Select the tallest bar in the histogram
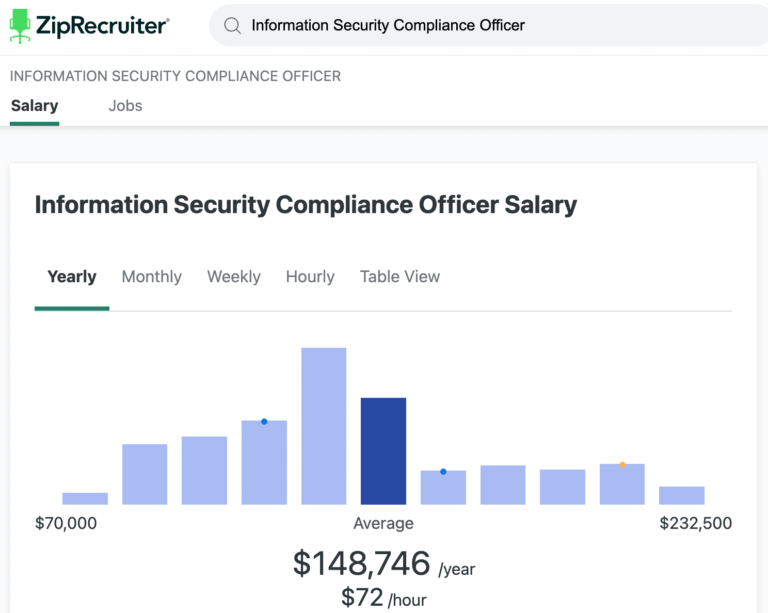This screenshot has height=613, width=768. (x=324, y=426)
